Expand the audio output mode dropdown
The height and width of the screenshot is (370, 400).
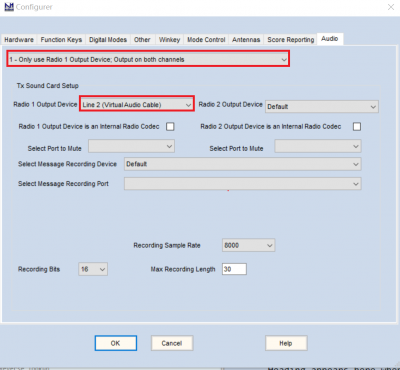(x=148, y=59)
